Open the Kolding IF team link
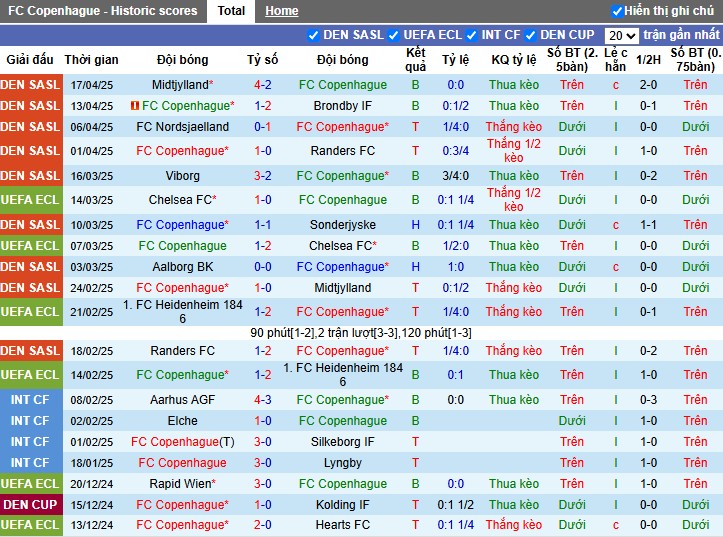This screenshot has width=723, height=537. click(x=343, y=505)
